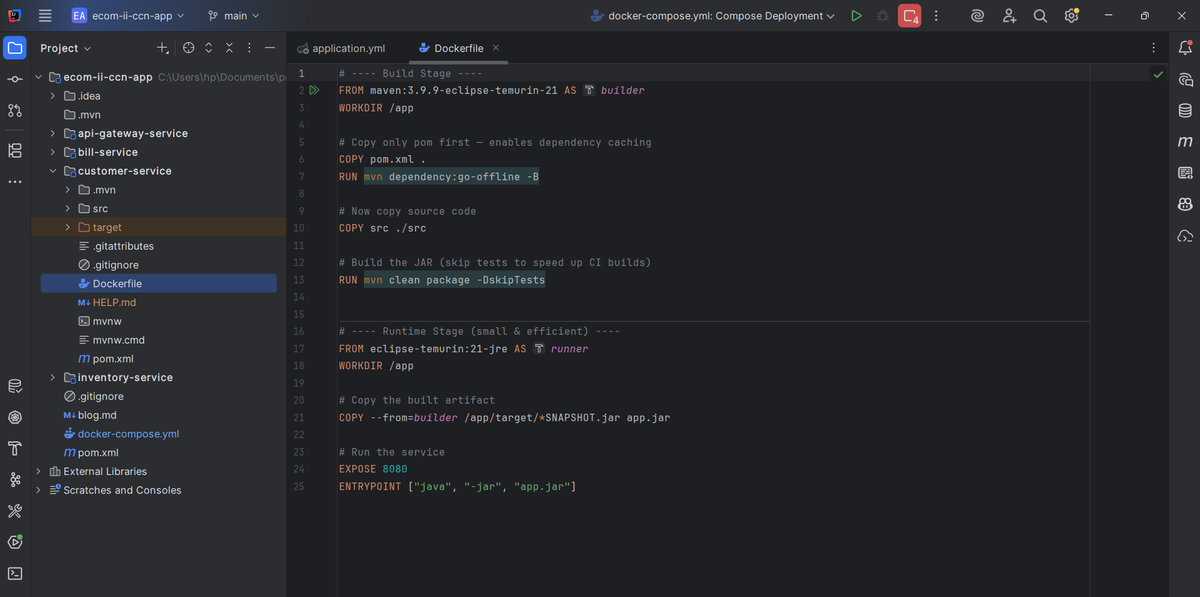Click the green Run button in toolbar
Screen dimensions: 1200x597
point(856,16)
